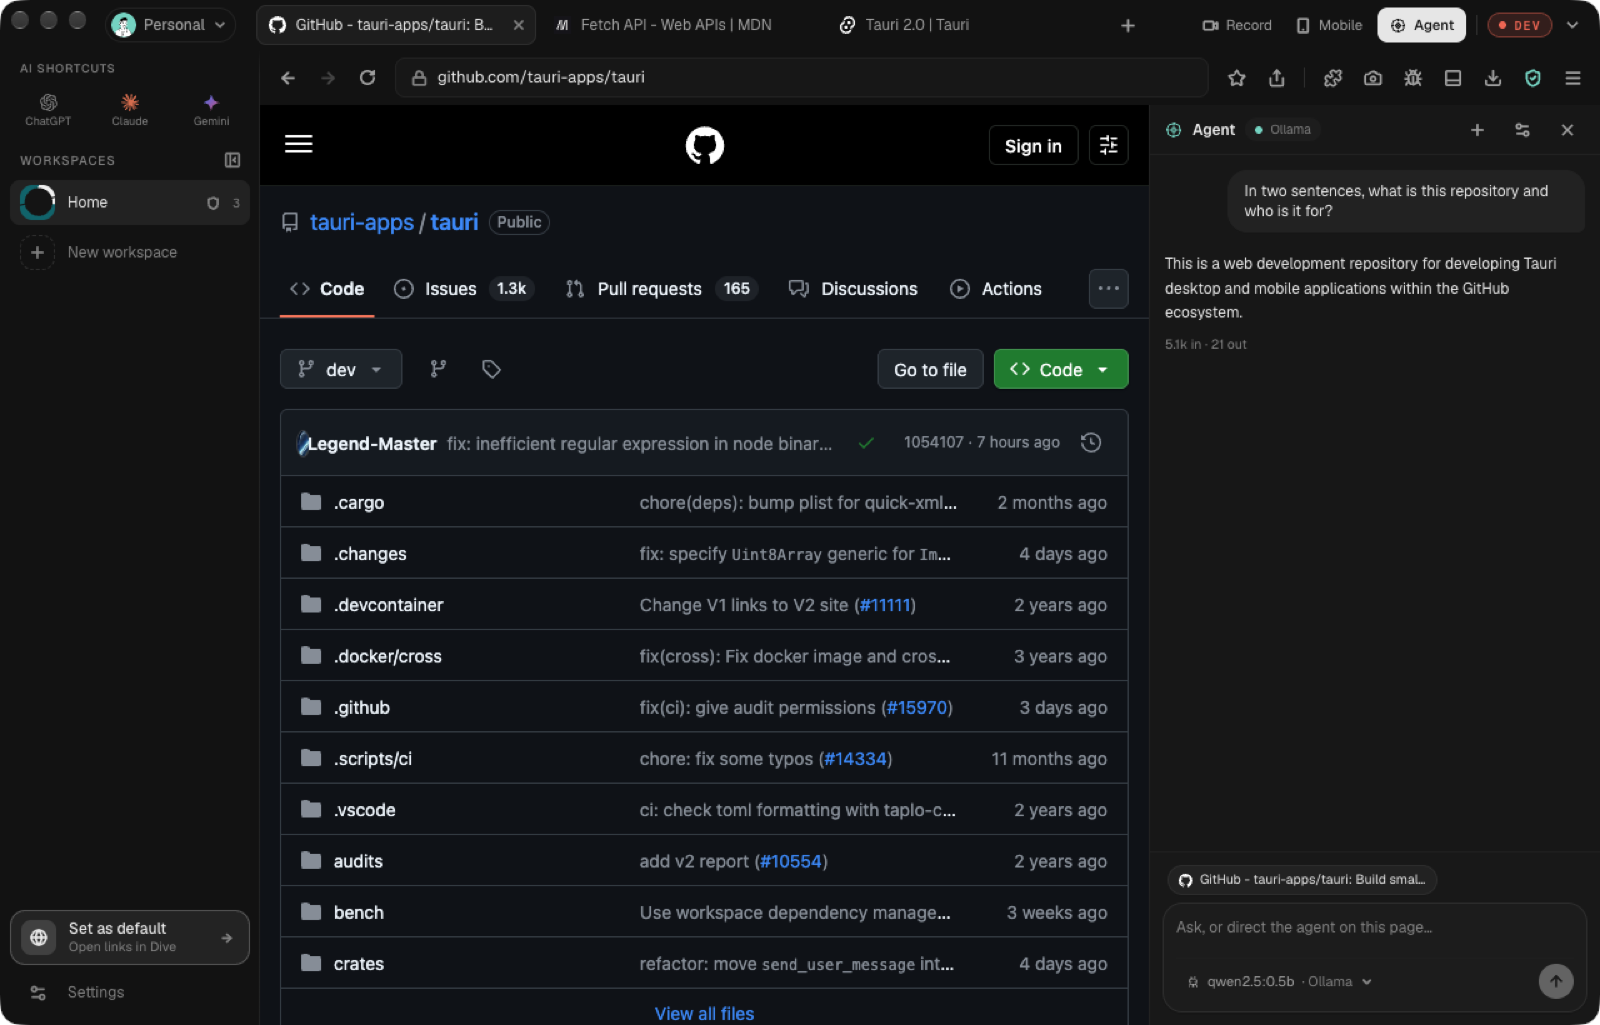Click the Go to file button

pyautogui.click(x=930, y=369)
